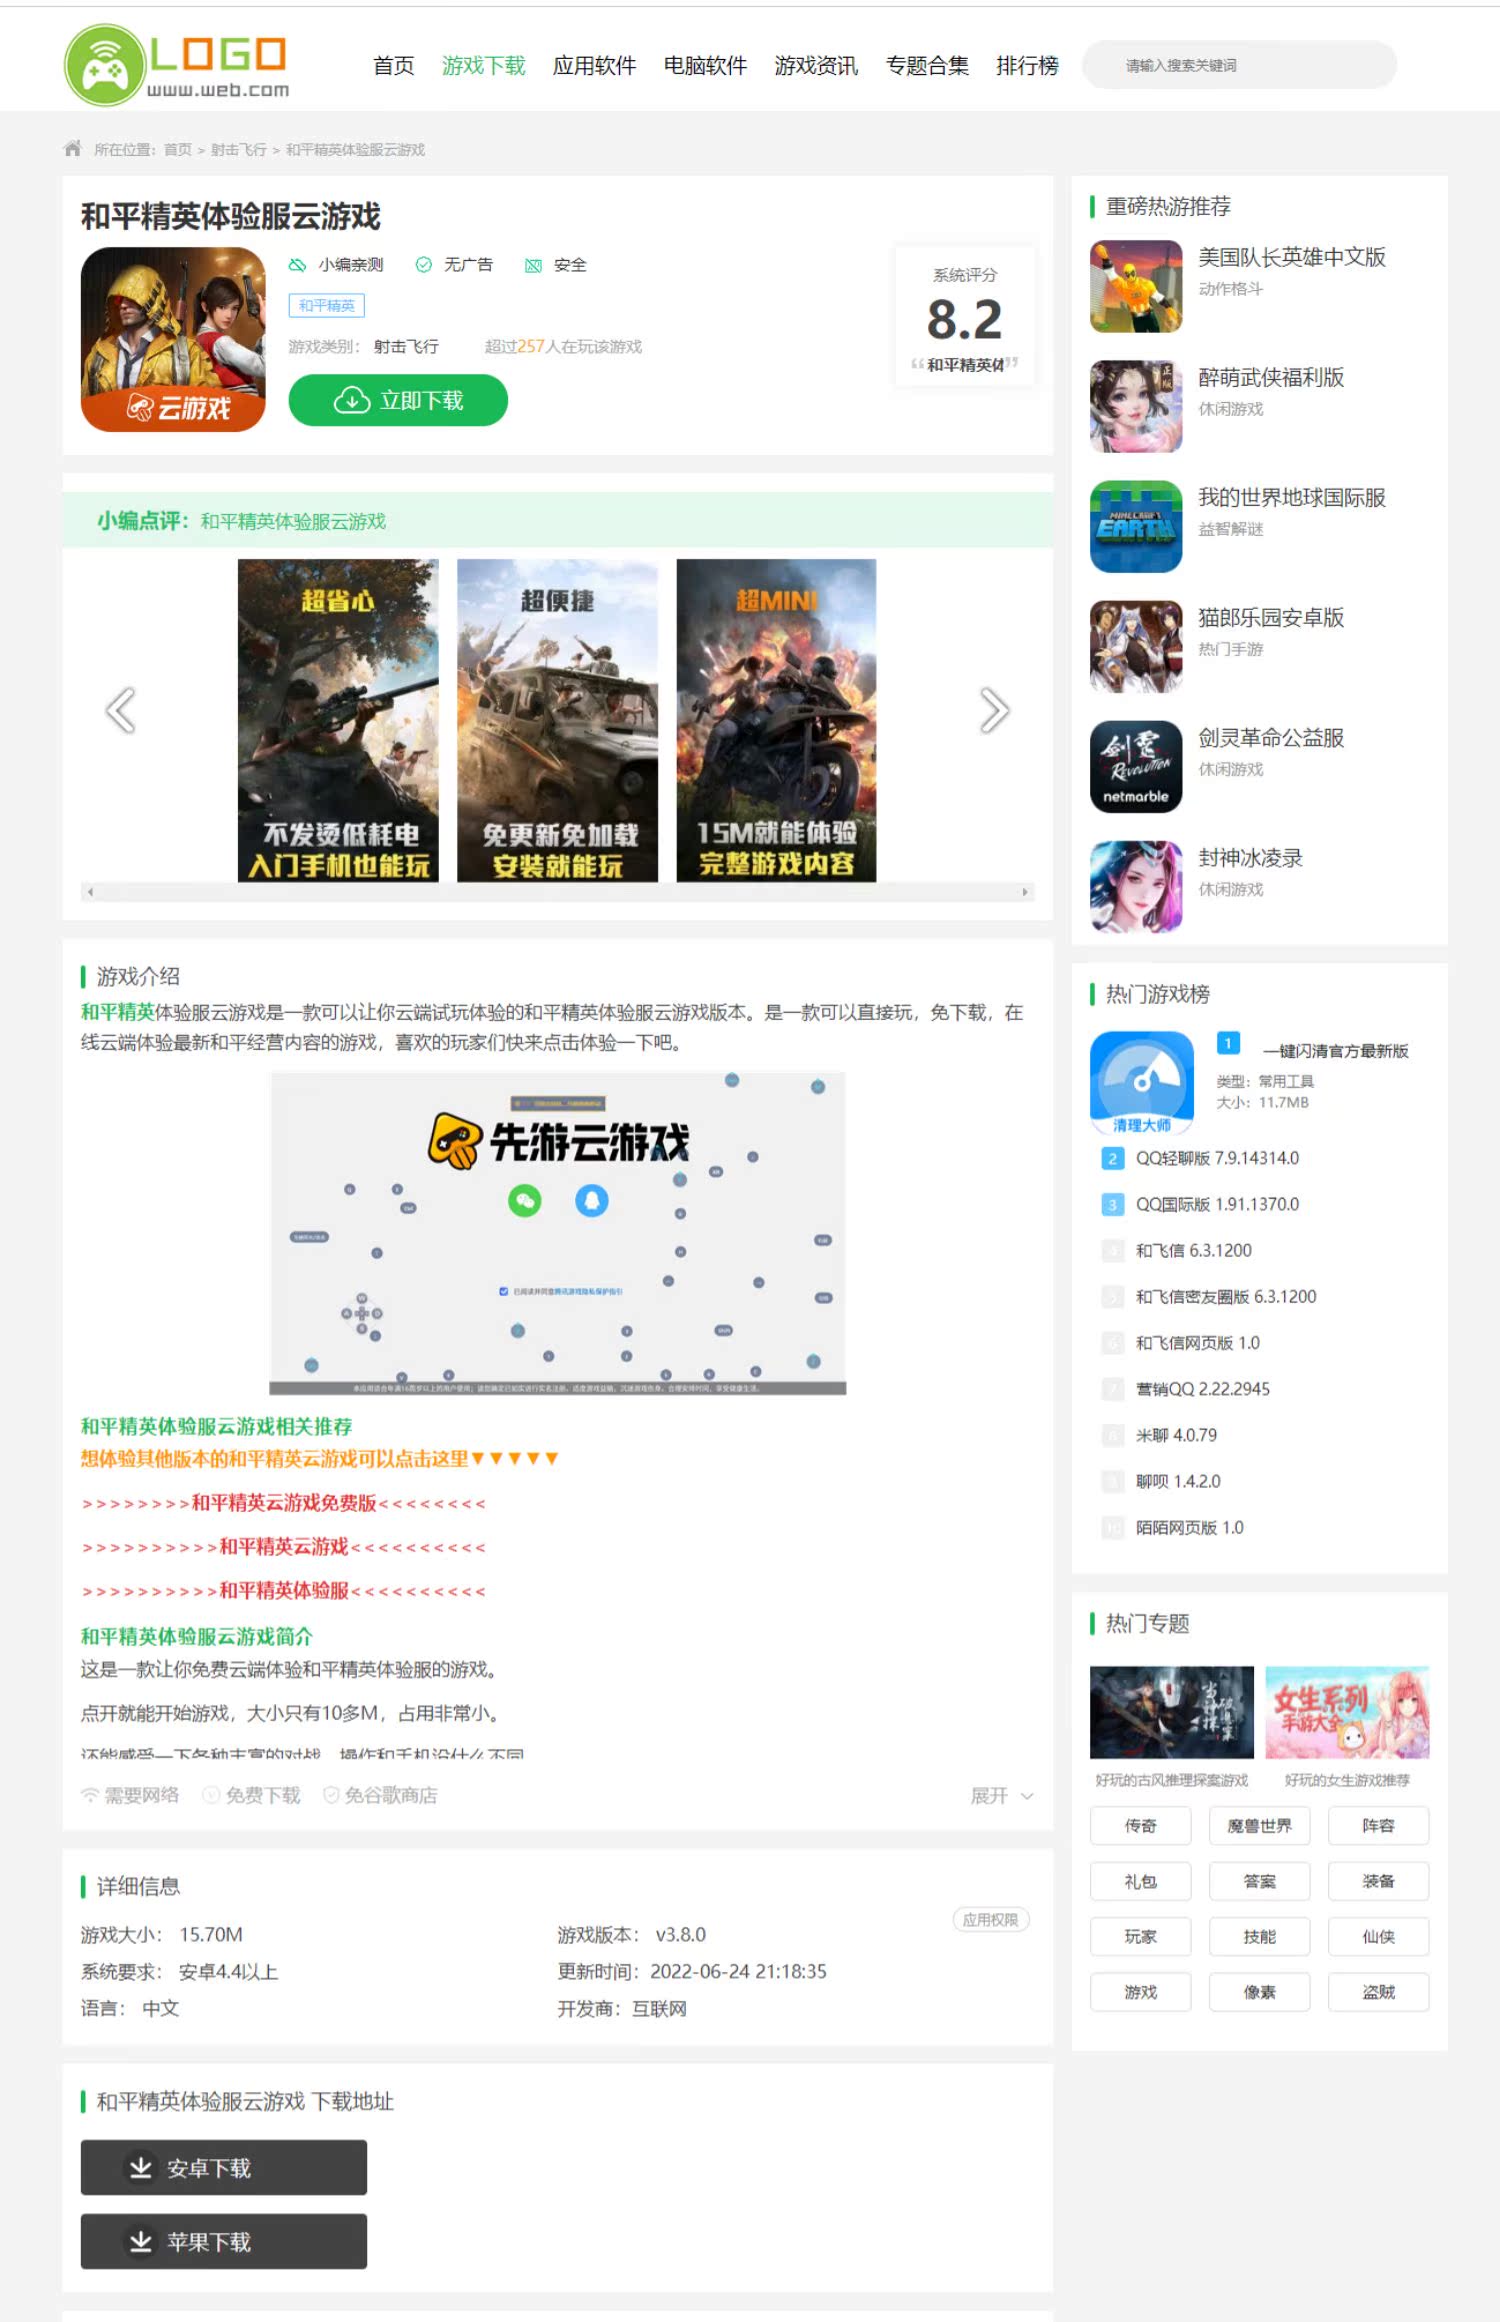Click the 安卓下载 button
The width and height of the screenshot is (1500, 2322).
pyautogui.click(x=224, y=2167)
